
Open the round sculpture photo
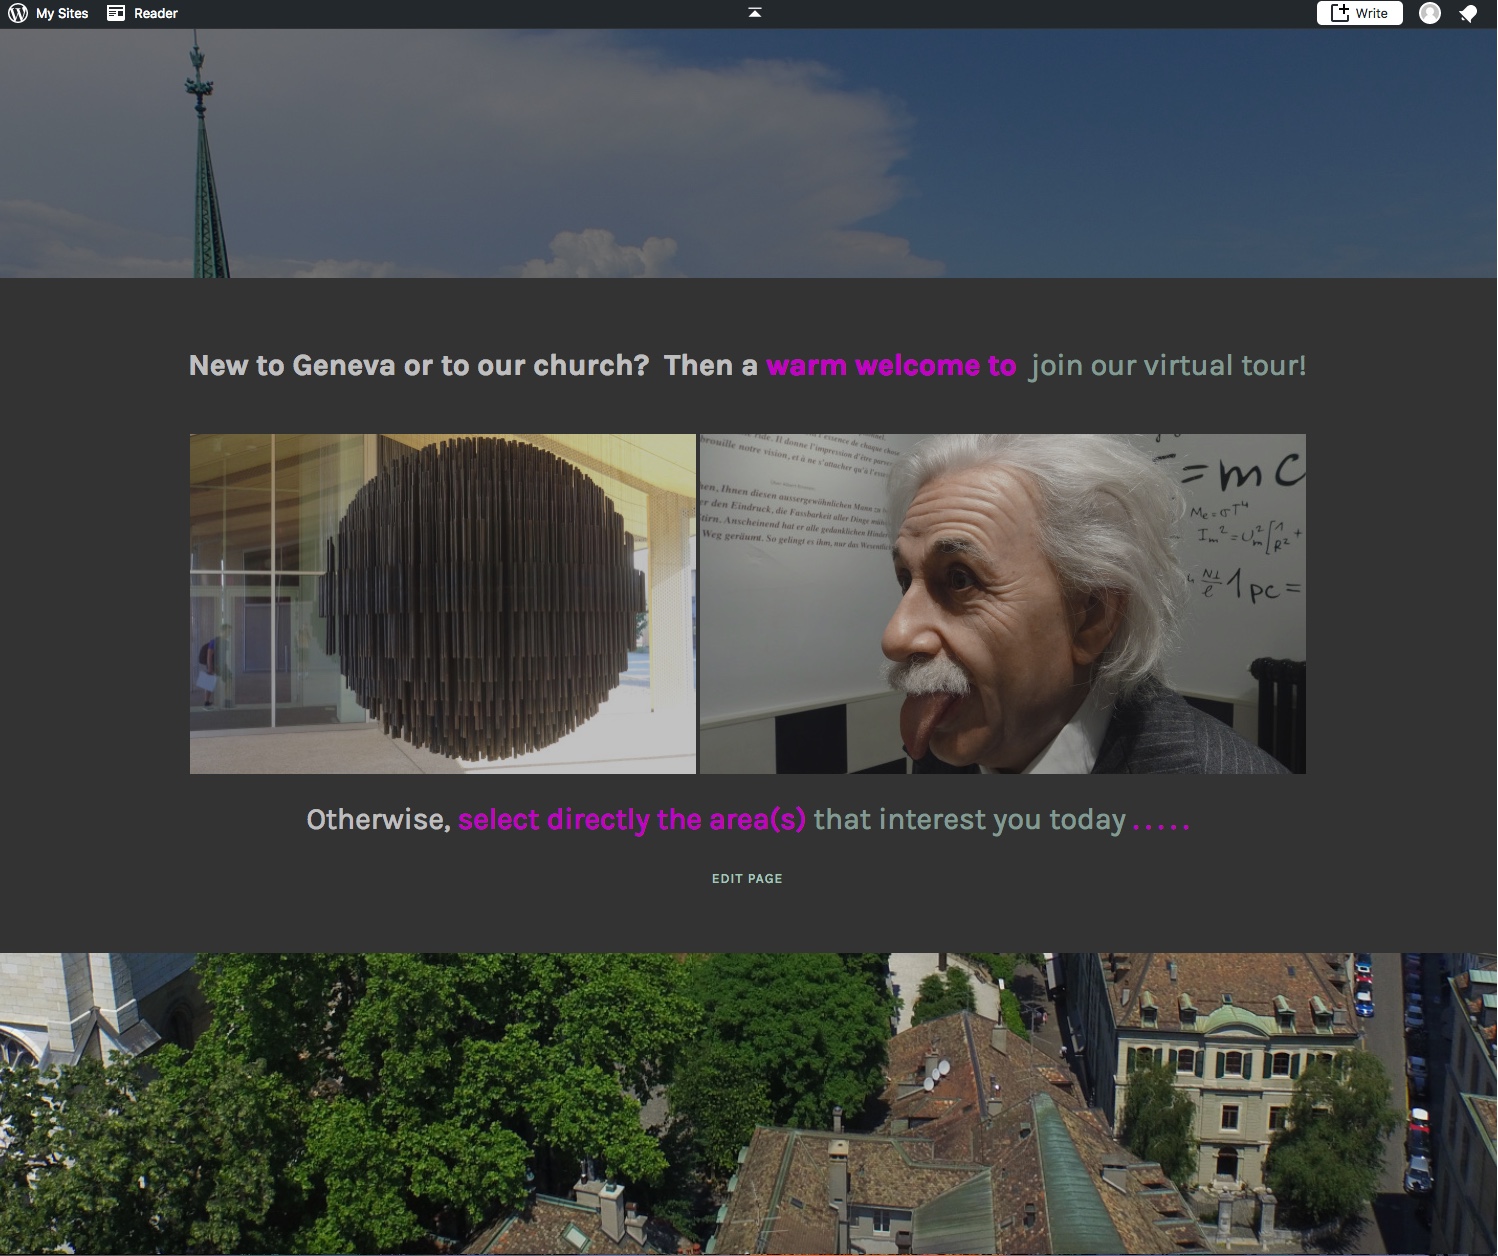pyautogui.click(x=443, y=603)
